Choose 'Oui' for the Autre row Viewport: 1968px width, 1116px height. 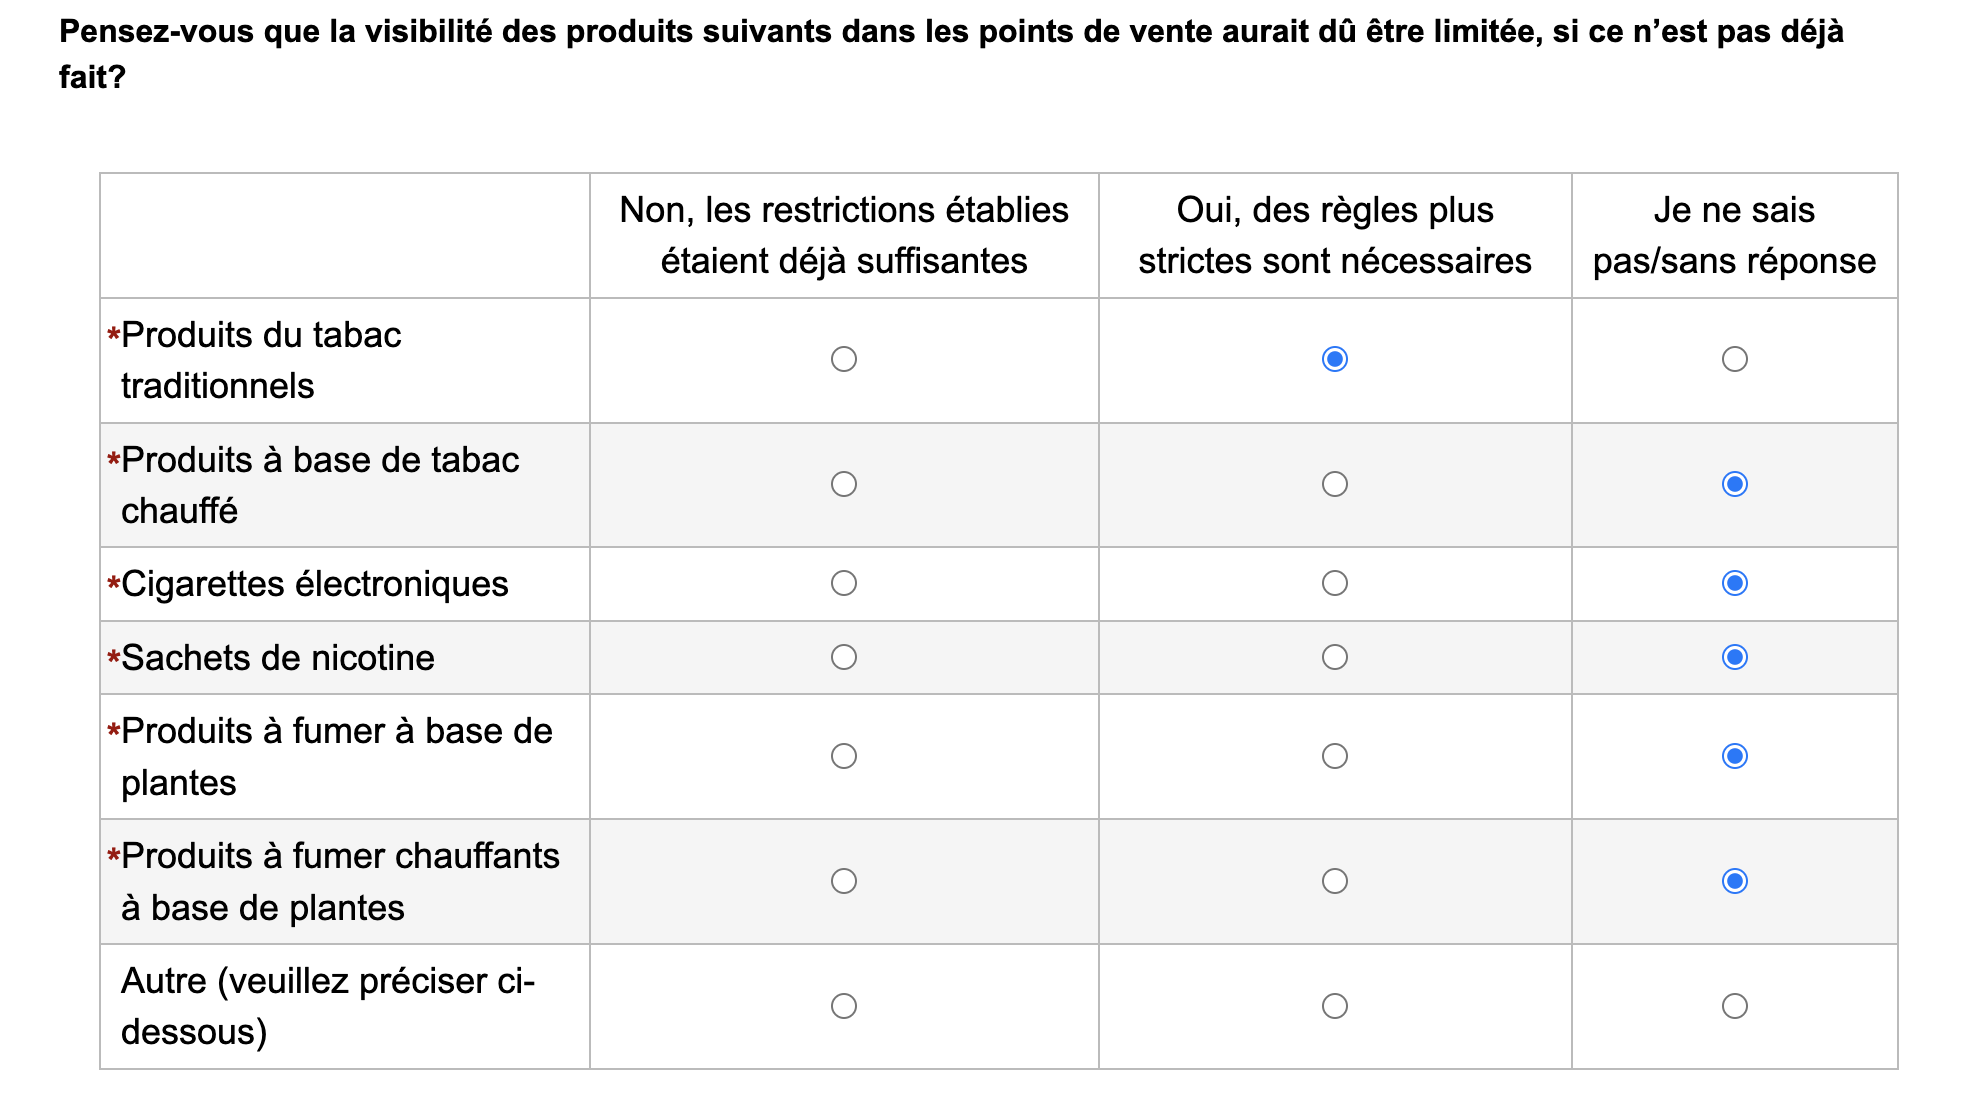click(x=1335, y=1006)
